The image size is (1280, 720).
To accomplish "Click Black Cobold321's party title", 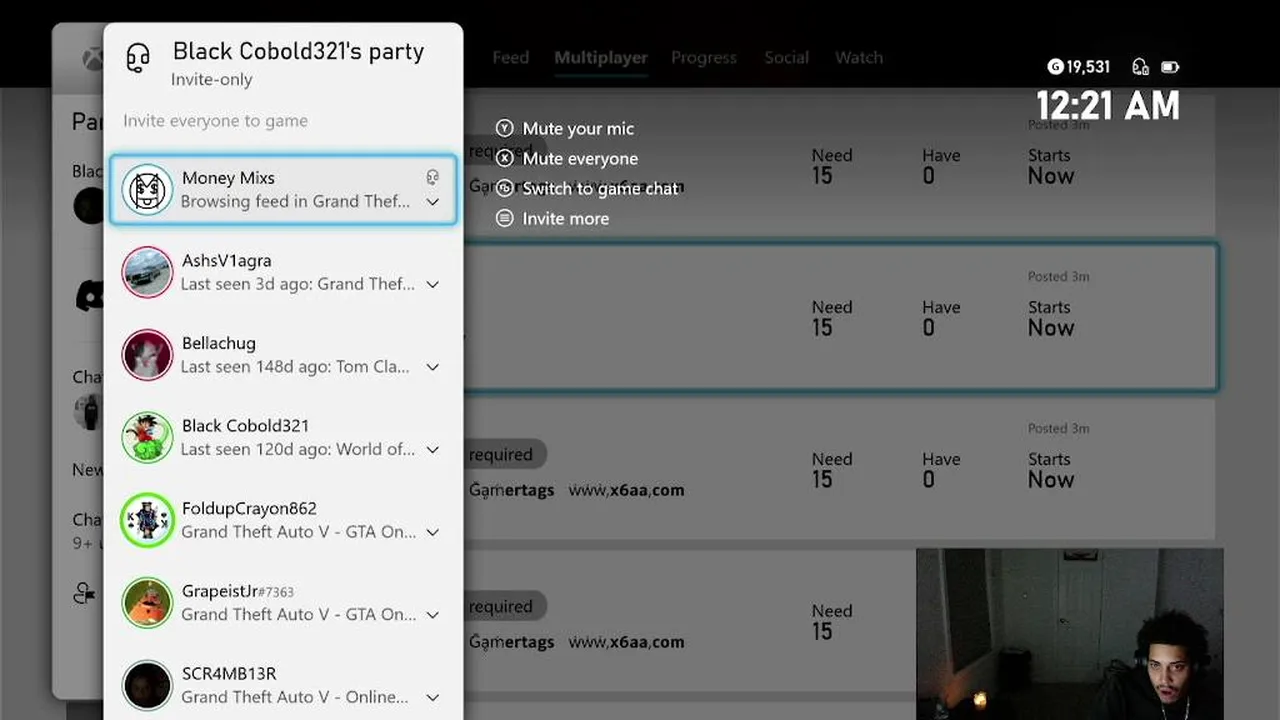I will click(298, 51).
